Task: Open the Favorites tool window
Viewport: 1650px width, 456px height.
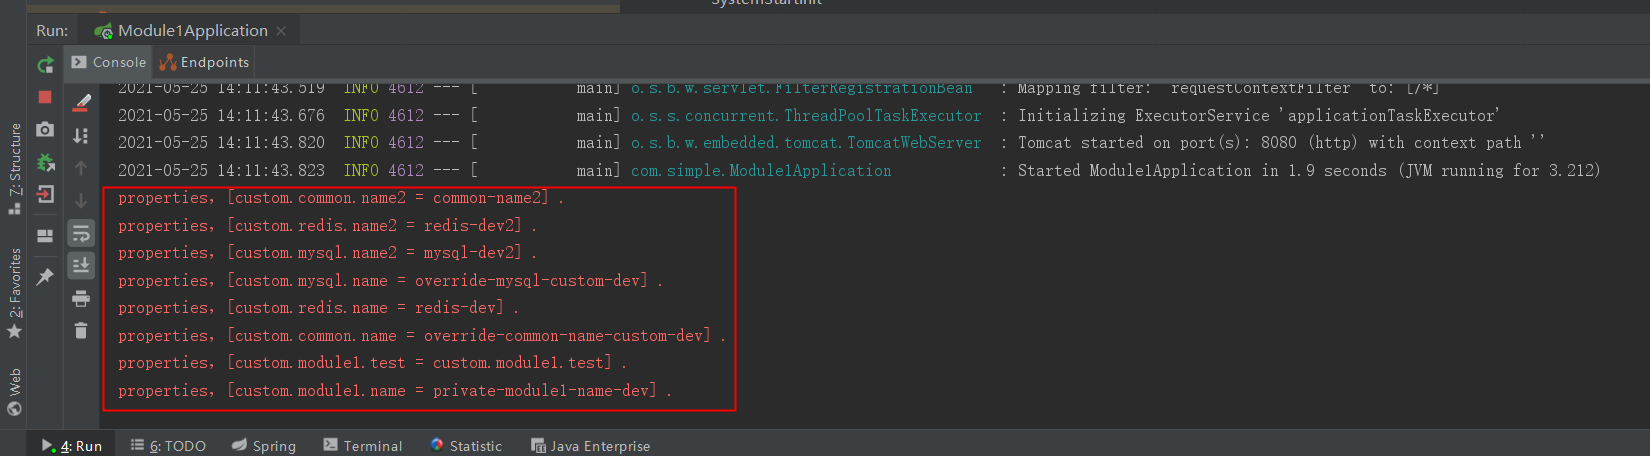Action: 15,293
